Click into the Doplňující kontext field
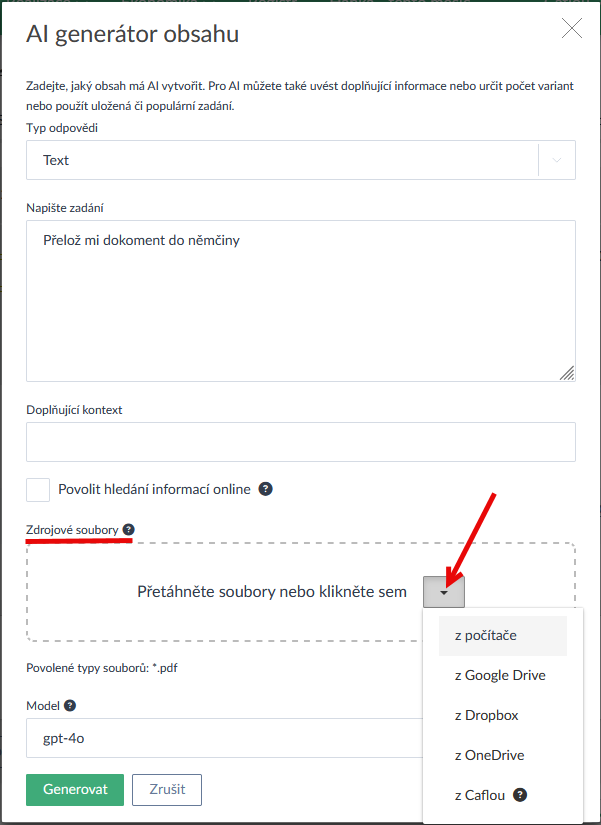 coord(300,441)
